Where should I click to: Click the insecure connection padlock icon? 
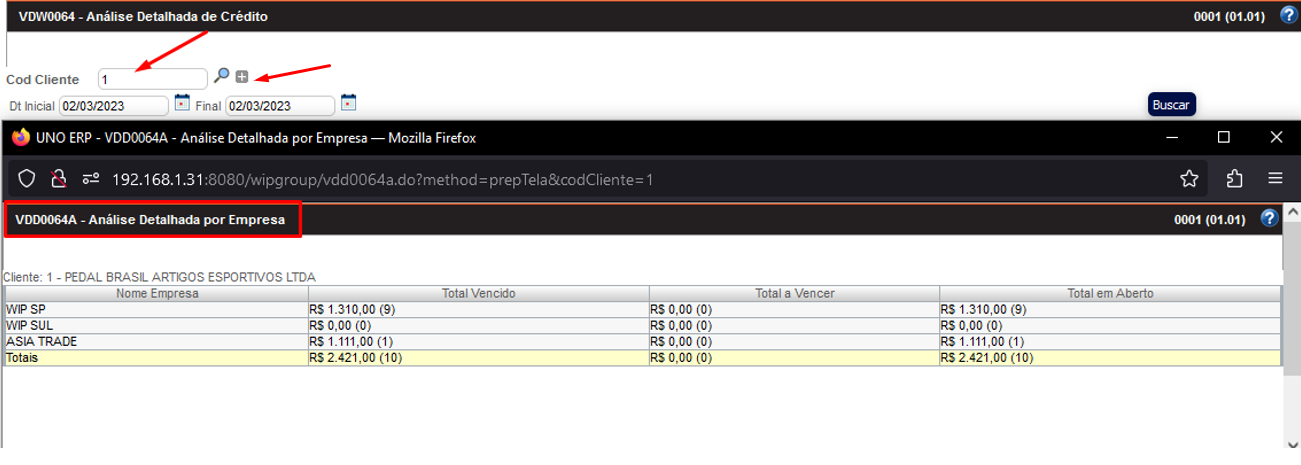(x=59, y=178)
